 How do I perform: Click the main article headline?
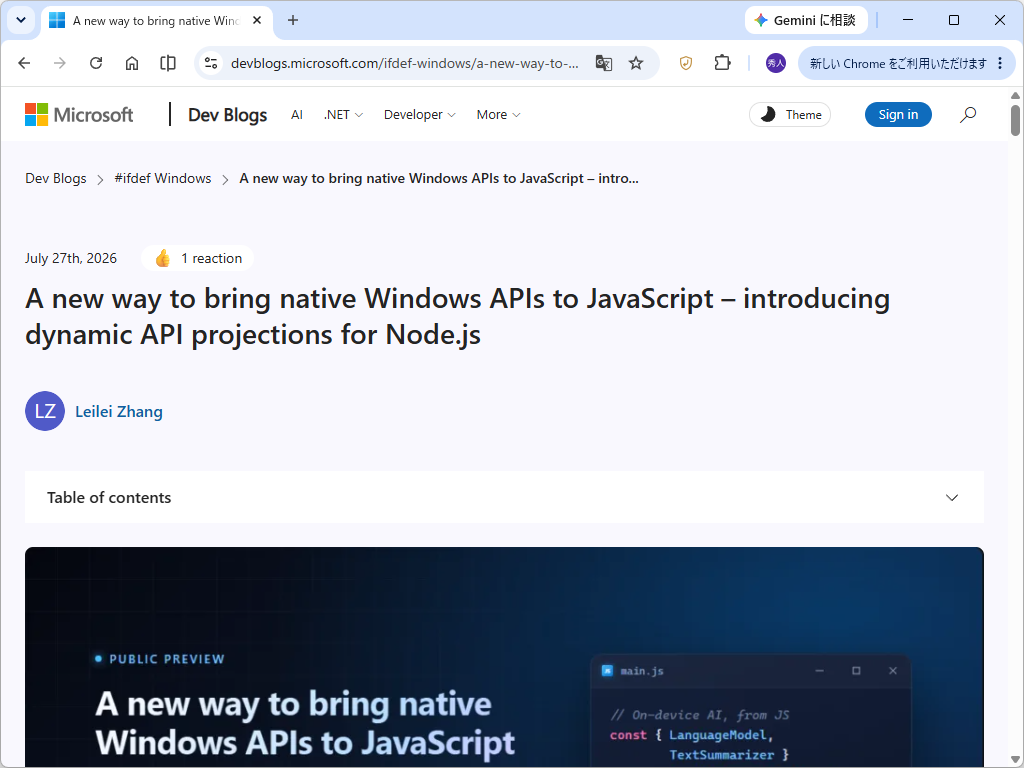click(x=457, y=317)
